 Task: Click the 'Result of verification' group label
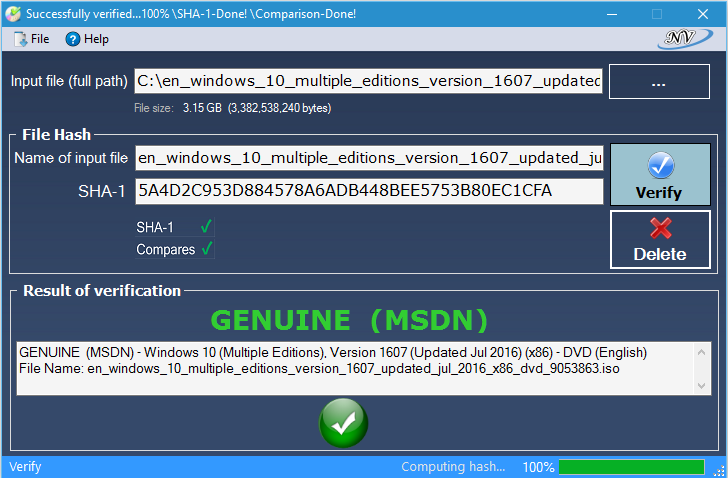[102, 291]
